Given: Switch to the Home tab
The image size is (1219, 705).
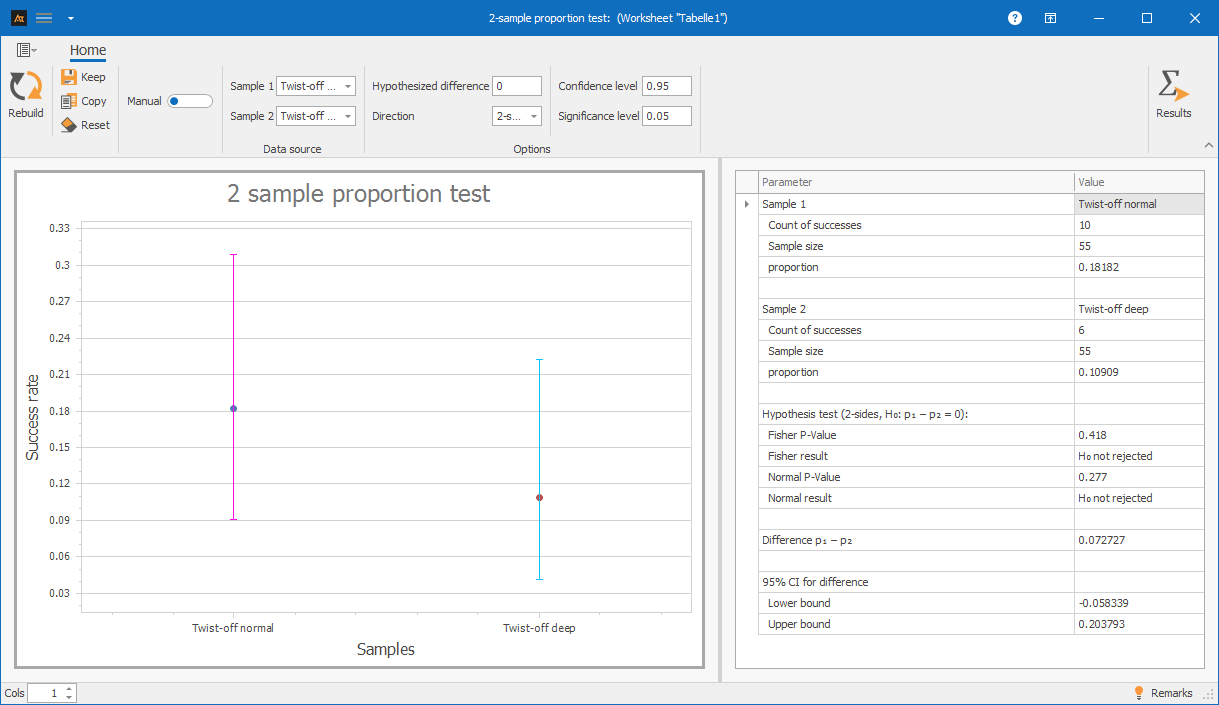Looking at the screenshot, I should [88, 51].
